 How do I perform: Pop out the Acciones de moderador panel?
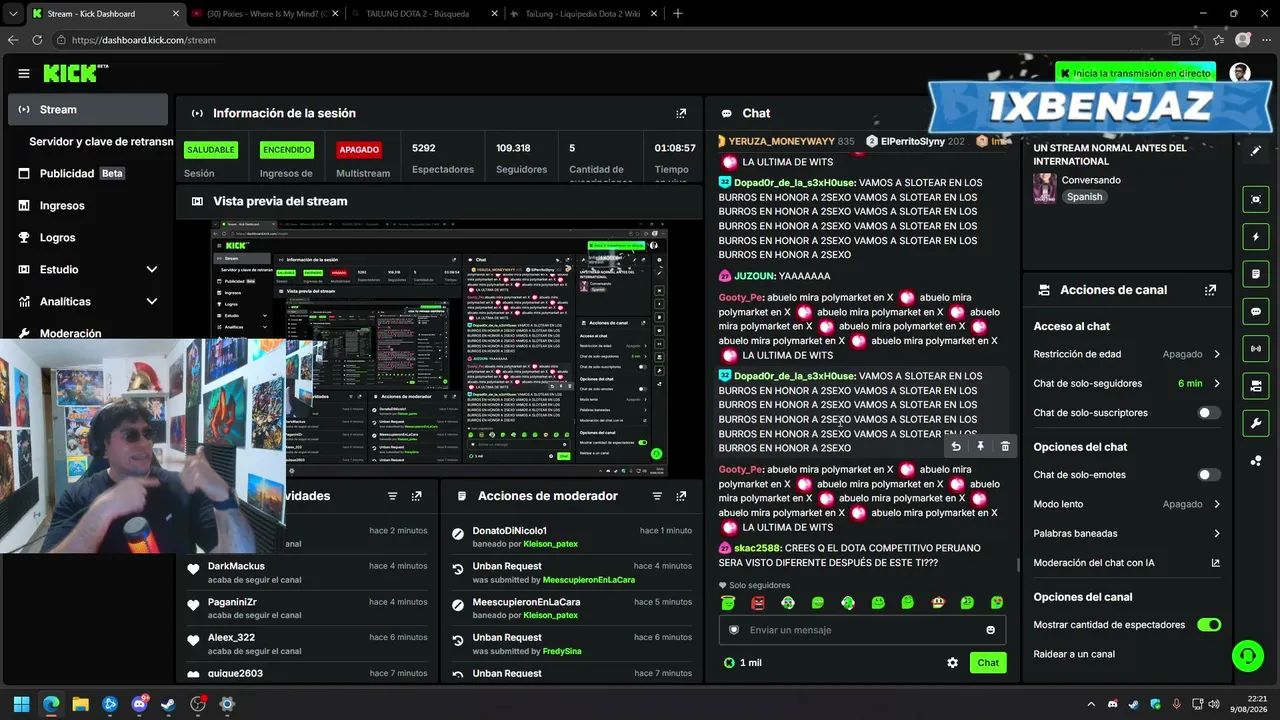coord(681,496)
